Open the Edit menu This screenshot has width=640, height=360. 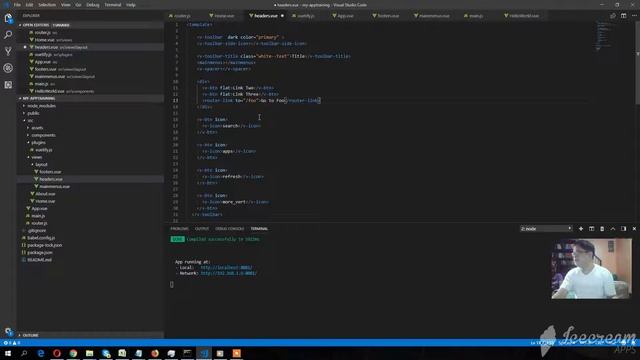pyautogui.click(x=29, y=5)
